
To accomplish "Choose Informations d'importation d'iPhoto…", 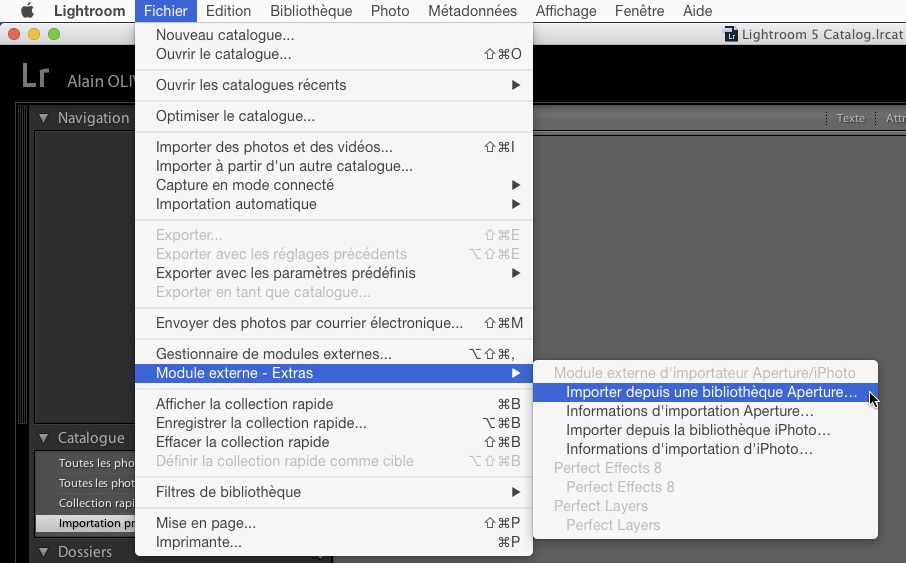I will (705, 449).
